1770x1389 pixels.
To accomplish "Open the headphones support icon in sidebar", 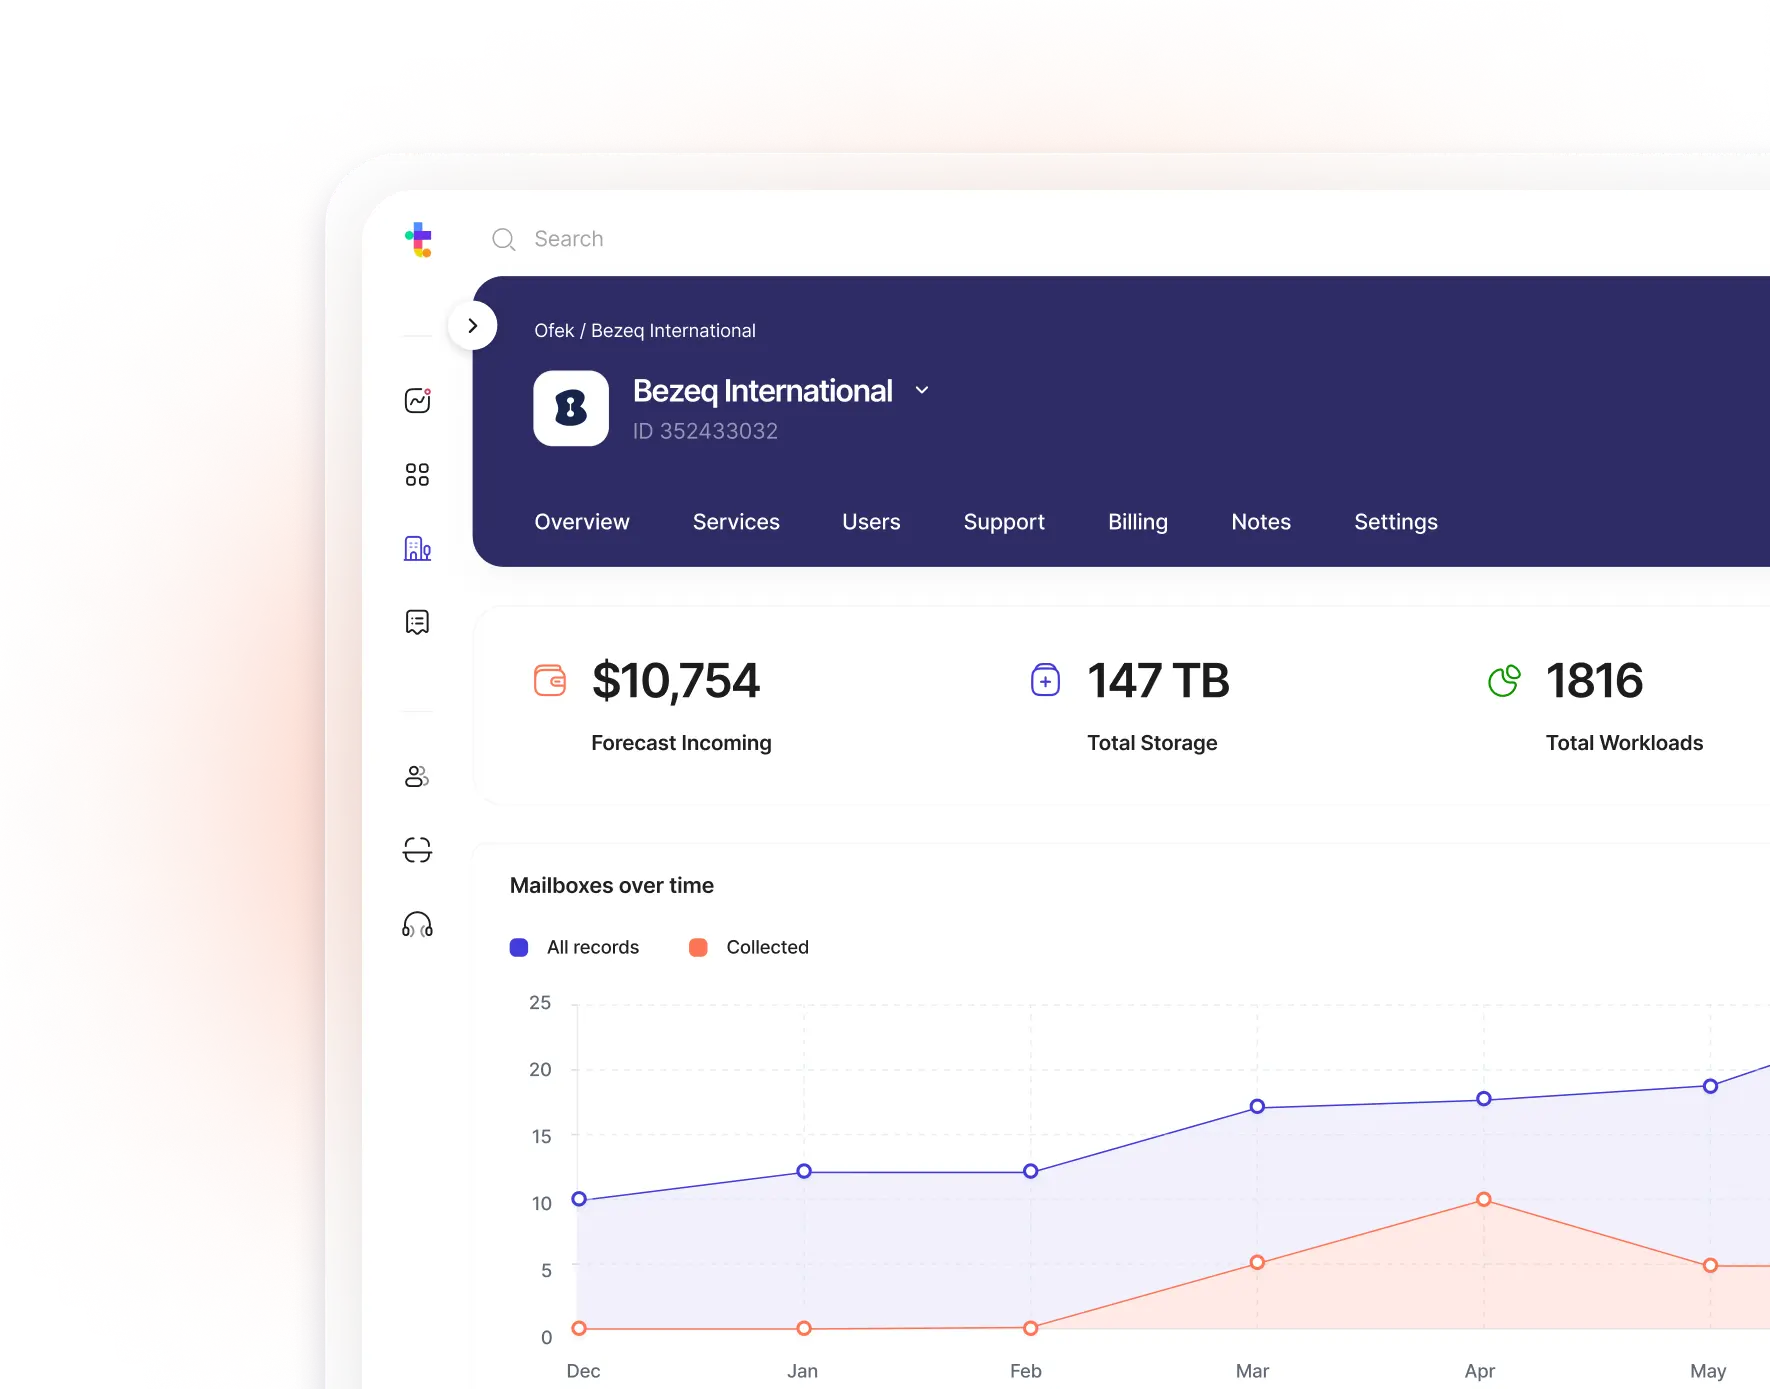I will [417, 924].
